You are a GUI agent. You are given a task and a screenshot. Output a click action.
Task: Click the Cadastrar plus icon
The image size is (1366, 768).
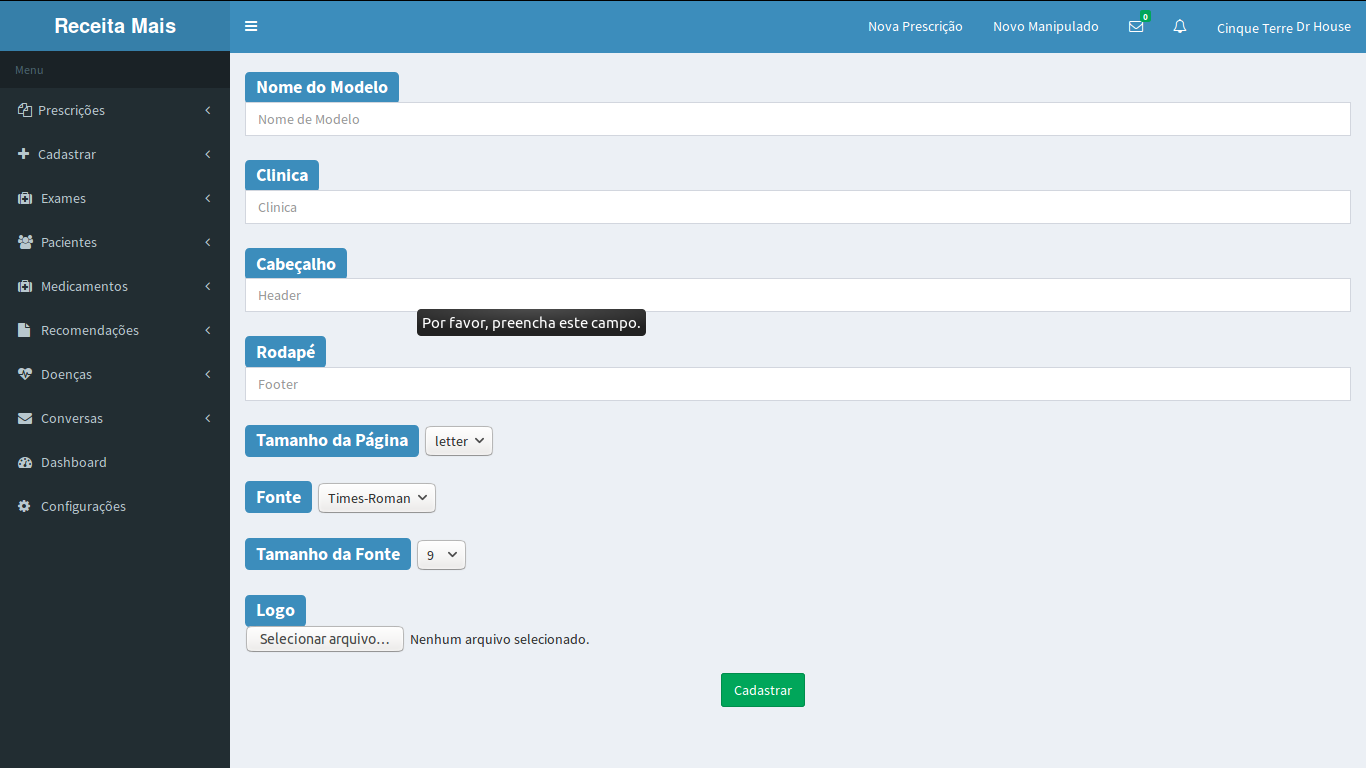(24, 154)
